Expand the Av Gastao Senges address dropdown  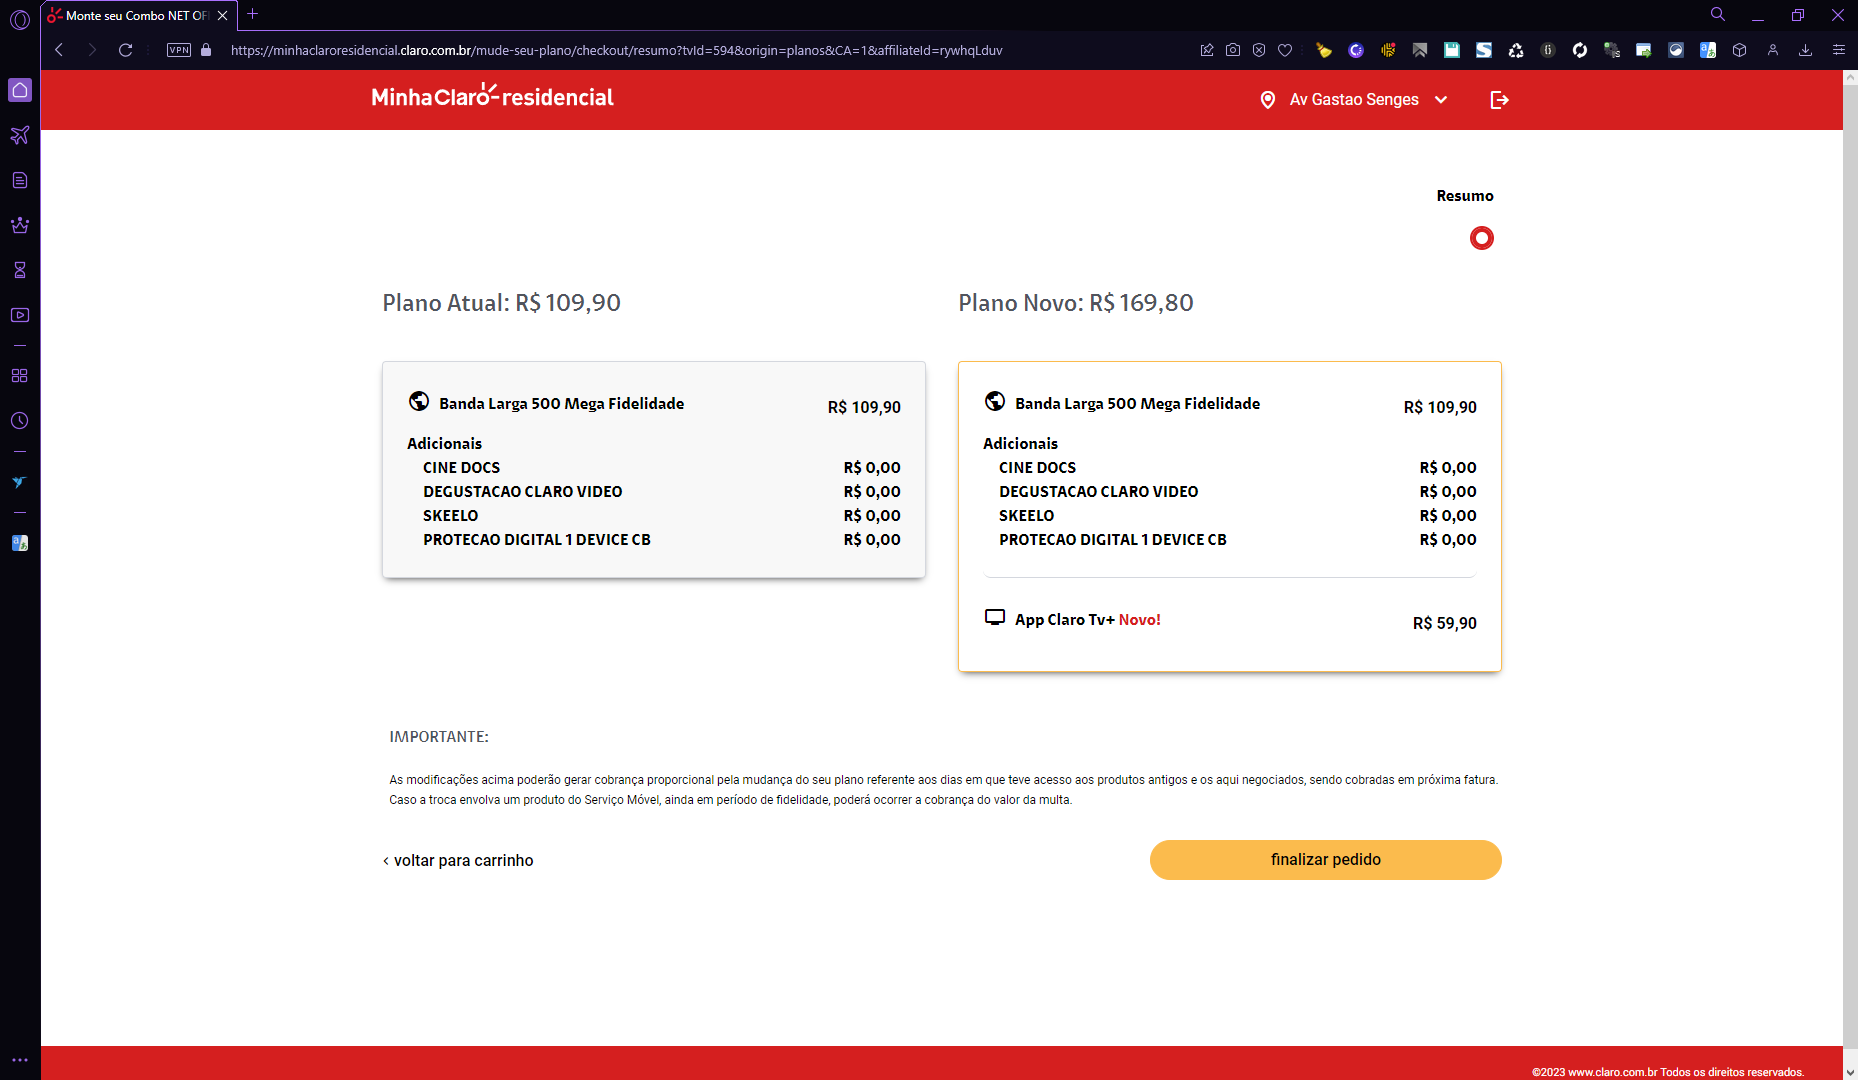(x=1369, y=100)
